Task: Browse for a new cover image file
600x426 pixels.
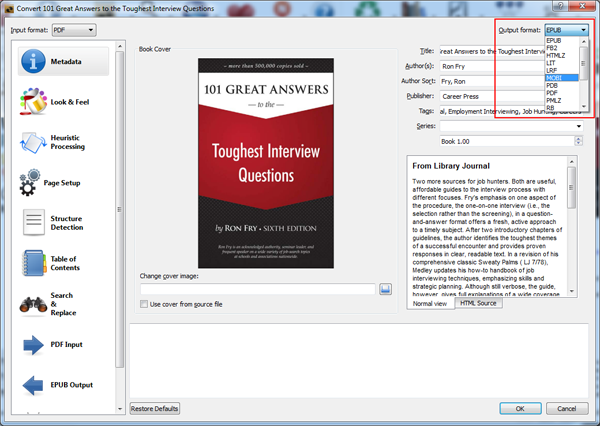Action: 385,289
